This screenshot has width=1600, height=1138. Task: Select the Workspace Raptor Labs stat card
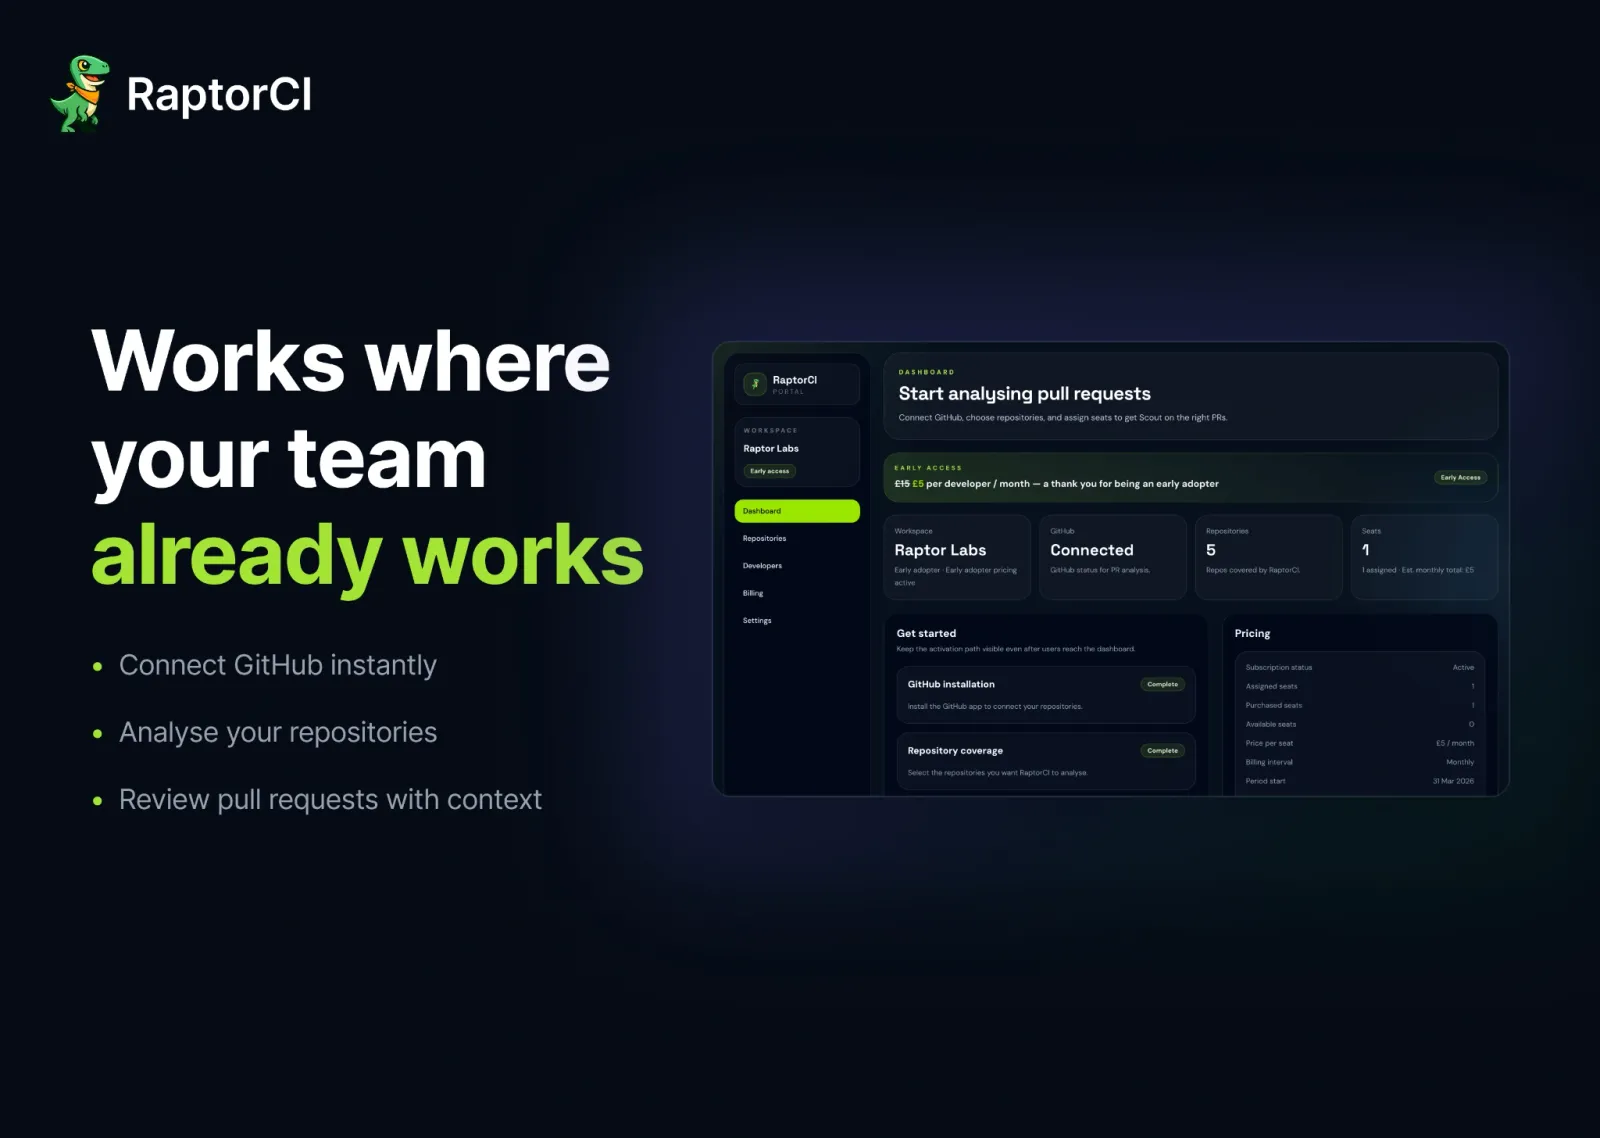957,557
